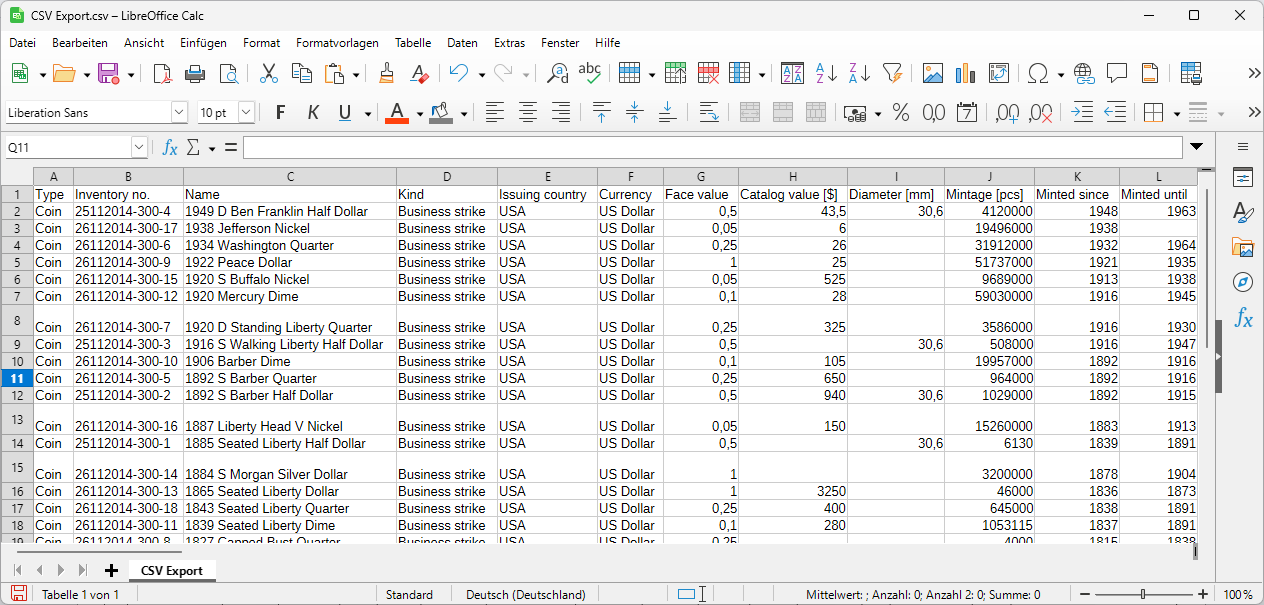Viewport: 1264px width, 605px height.
Task: Cut selection with the scissors icon
Action: [x=268, y=73]
